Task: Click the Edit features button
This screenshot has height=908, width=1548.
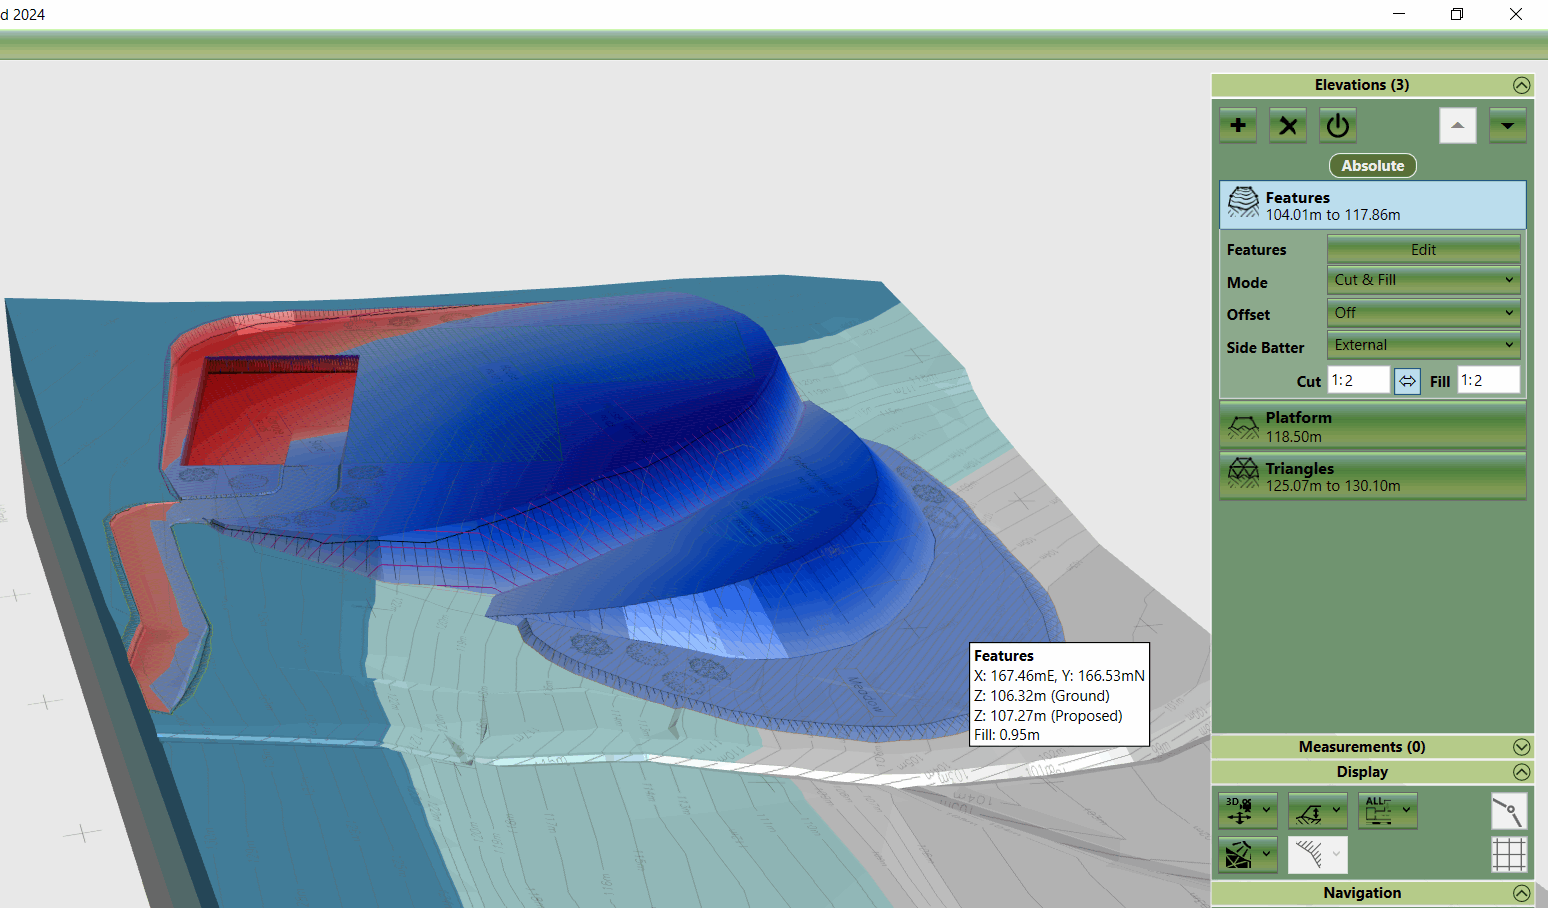Action: coord(1423,250)
